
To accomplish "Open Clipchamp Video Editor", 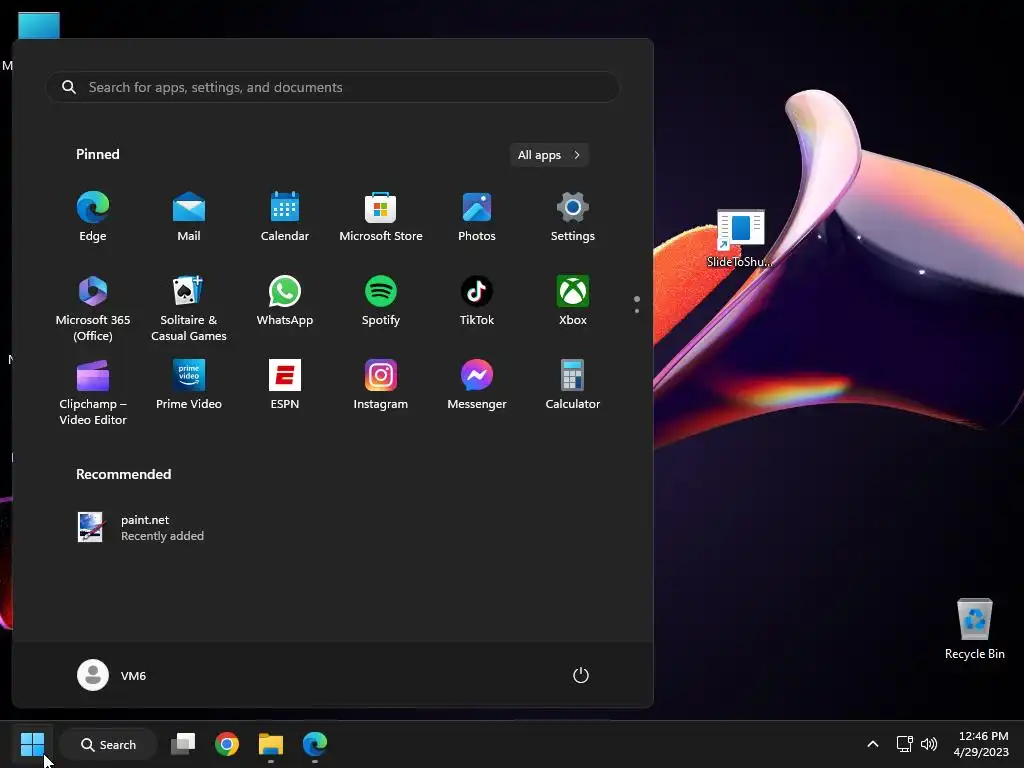I will [x=93, y=392].
